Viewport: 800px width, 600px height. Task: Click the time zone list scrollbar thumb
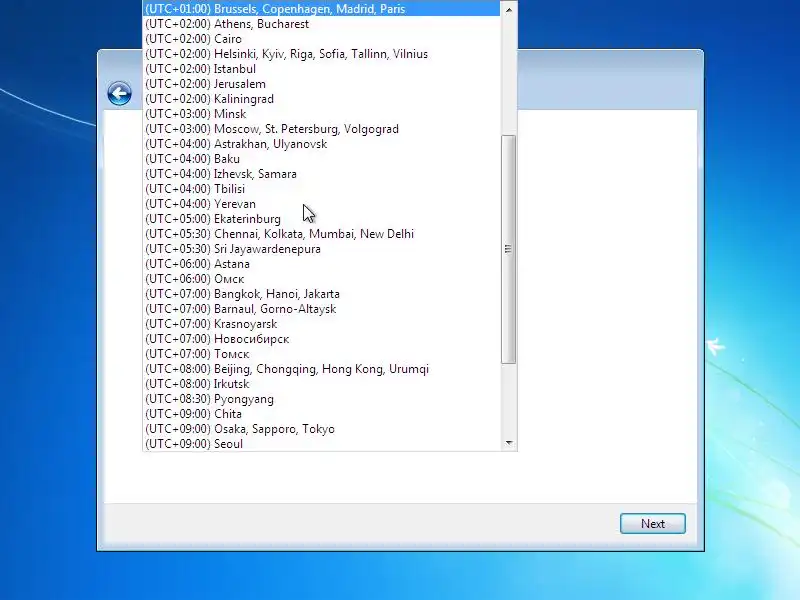(x=509, y=249)
